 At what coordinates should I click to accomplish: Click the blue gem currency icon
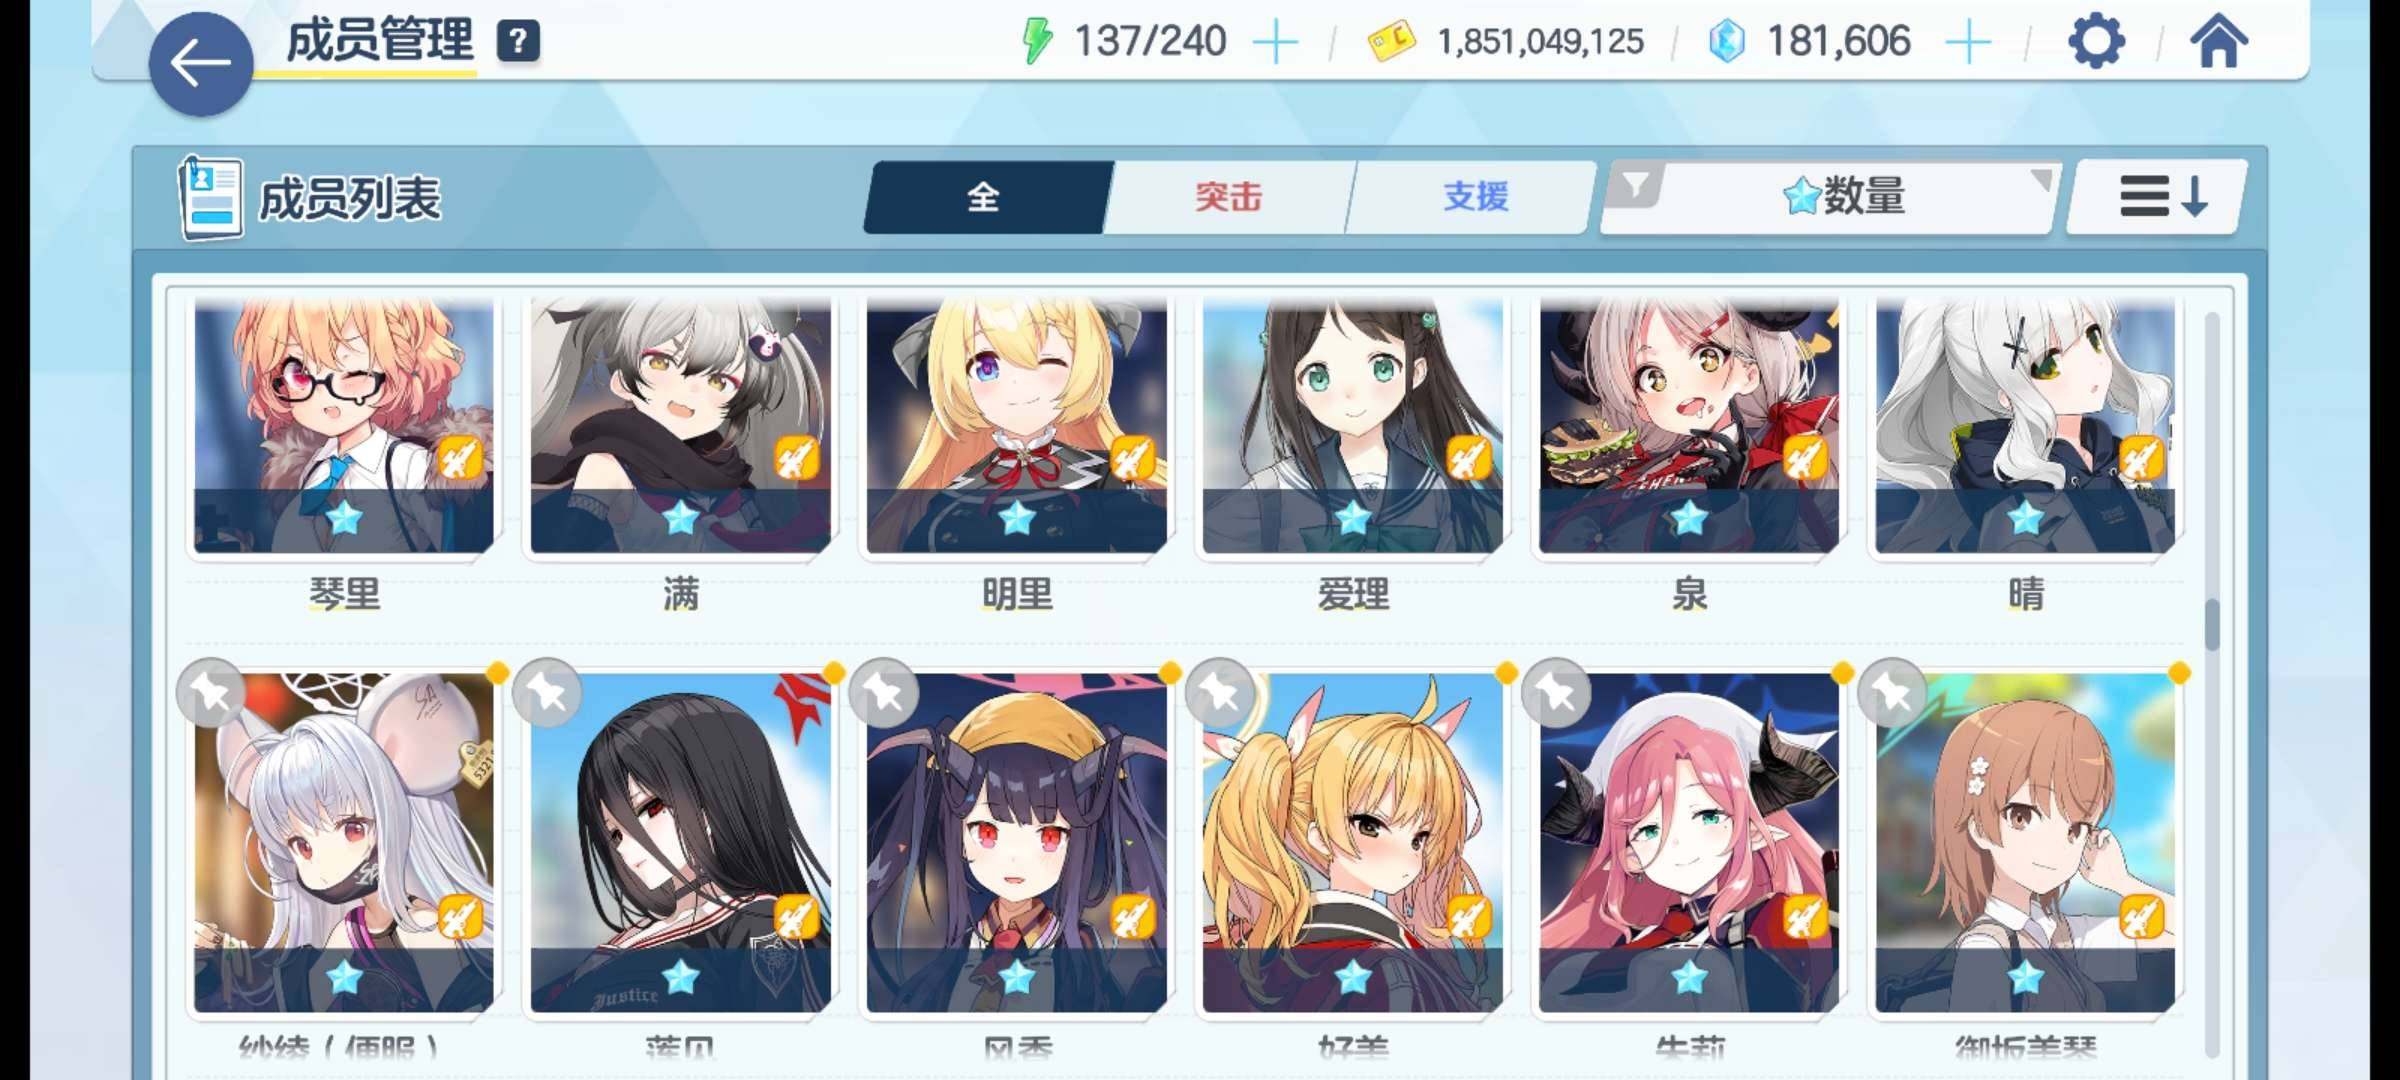tap(1726, 42)
